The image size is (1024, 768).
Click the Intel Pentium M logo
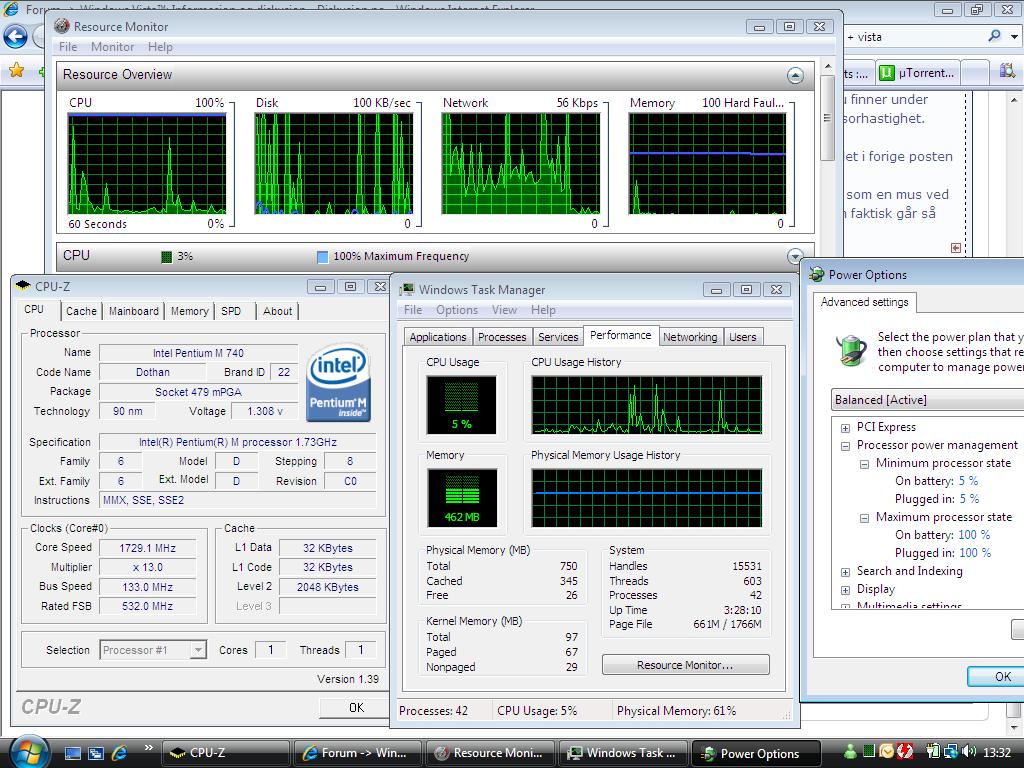coord(338,382)
